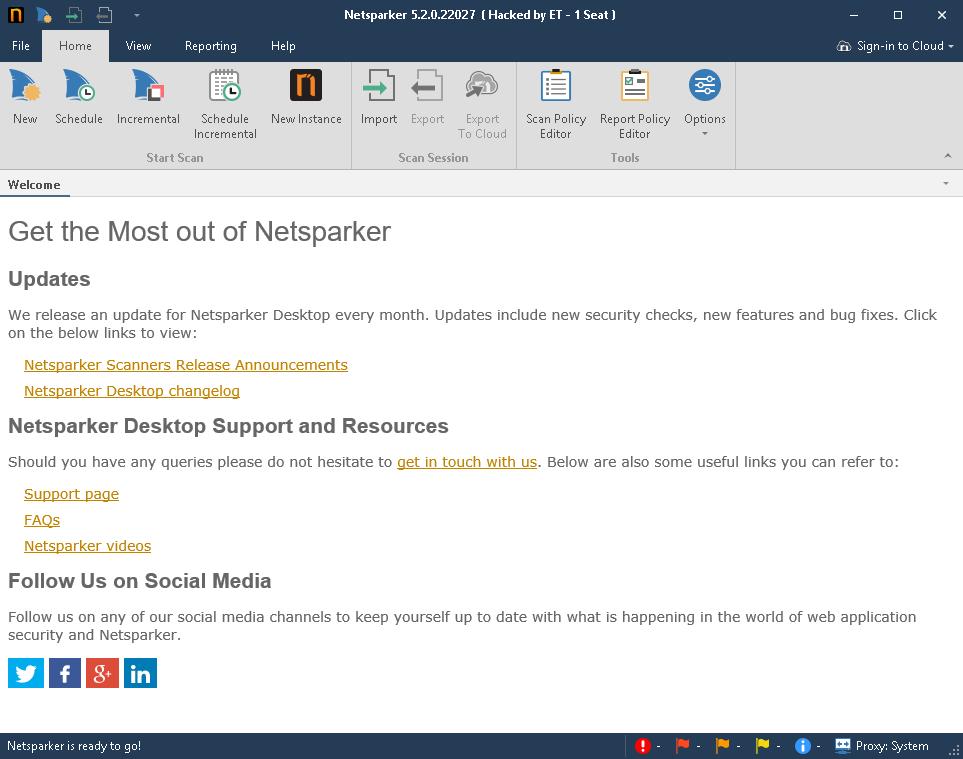Open the Welcome tab list dropdown arrow

pos(946,184)
